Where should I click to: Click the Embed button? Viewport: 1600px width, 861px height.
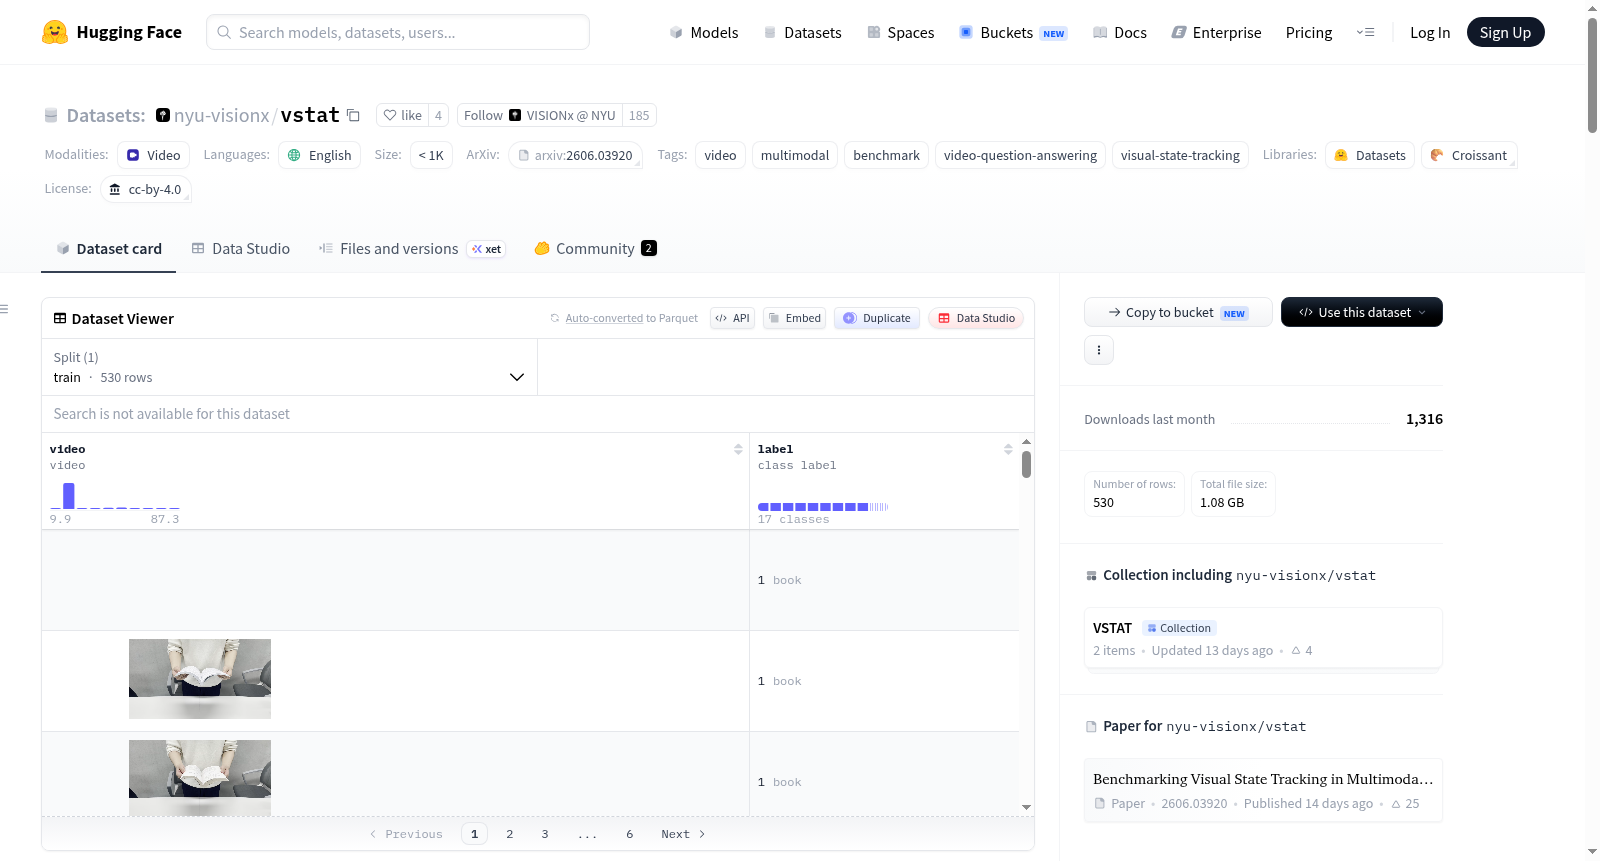click(x=794, y=318)
